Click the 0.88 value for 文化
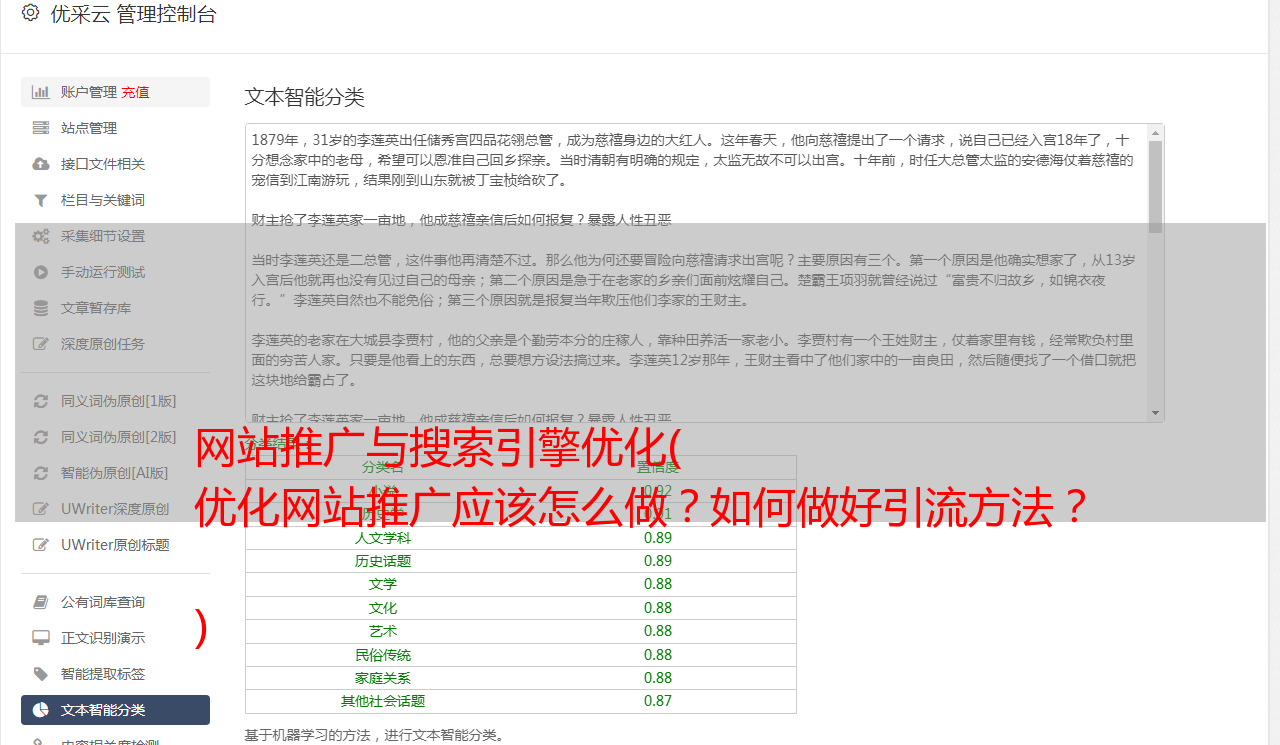1280x745 pixels. tap(658, 608)
